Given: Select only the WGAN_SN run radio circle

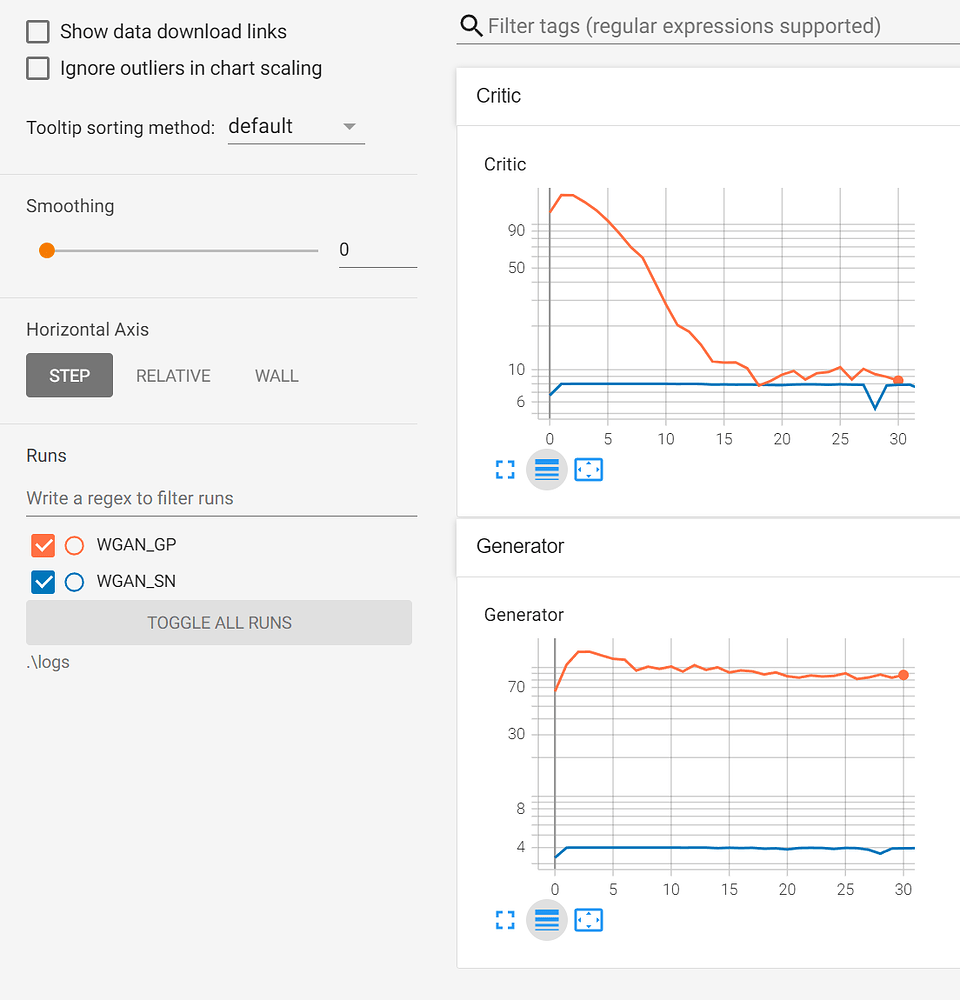Looking at the screenshot, I should click(x=74, y=581).
